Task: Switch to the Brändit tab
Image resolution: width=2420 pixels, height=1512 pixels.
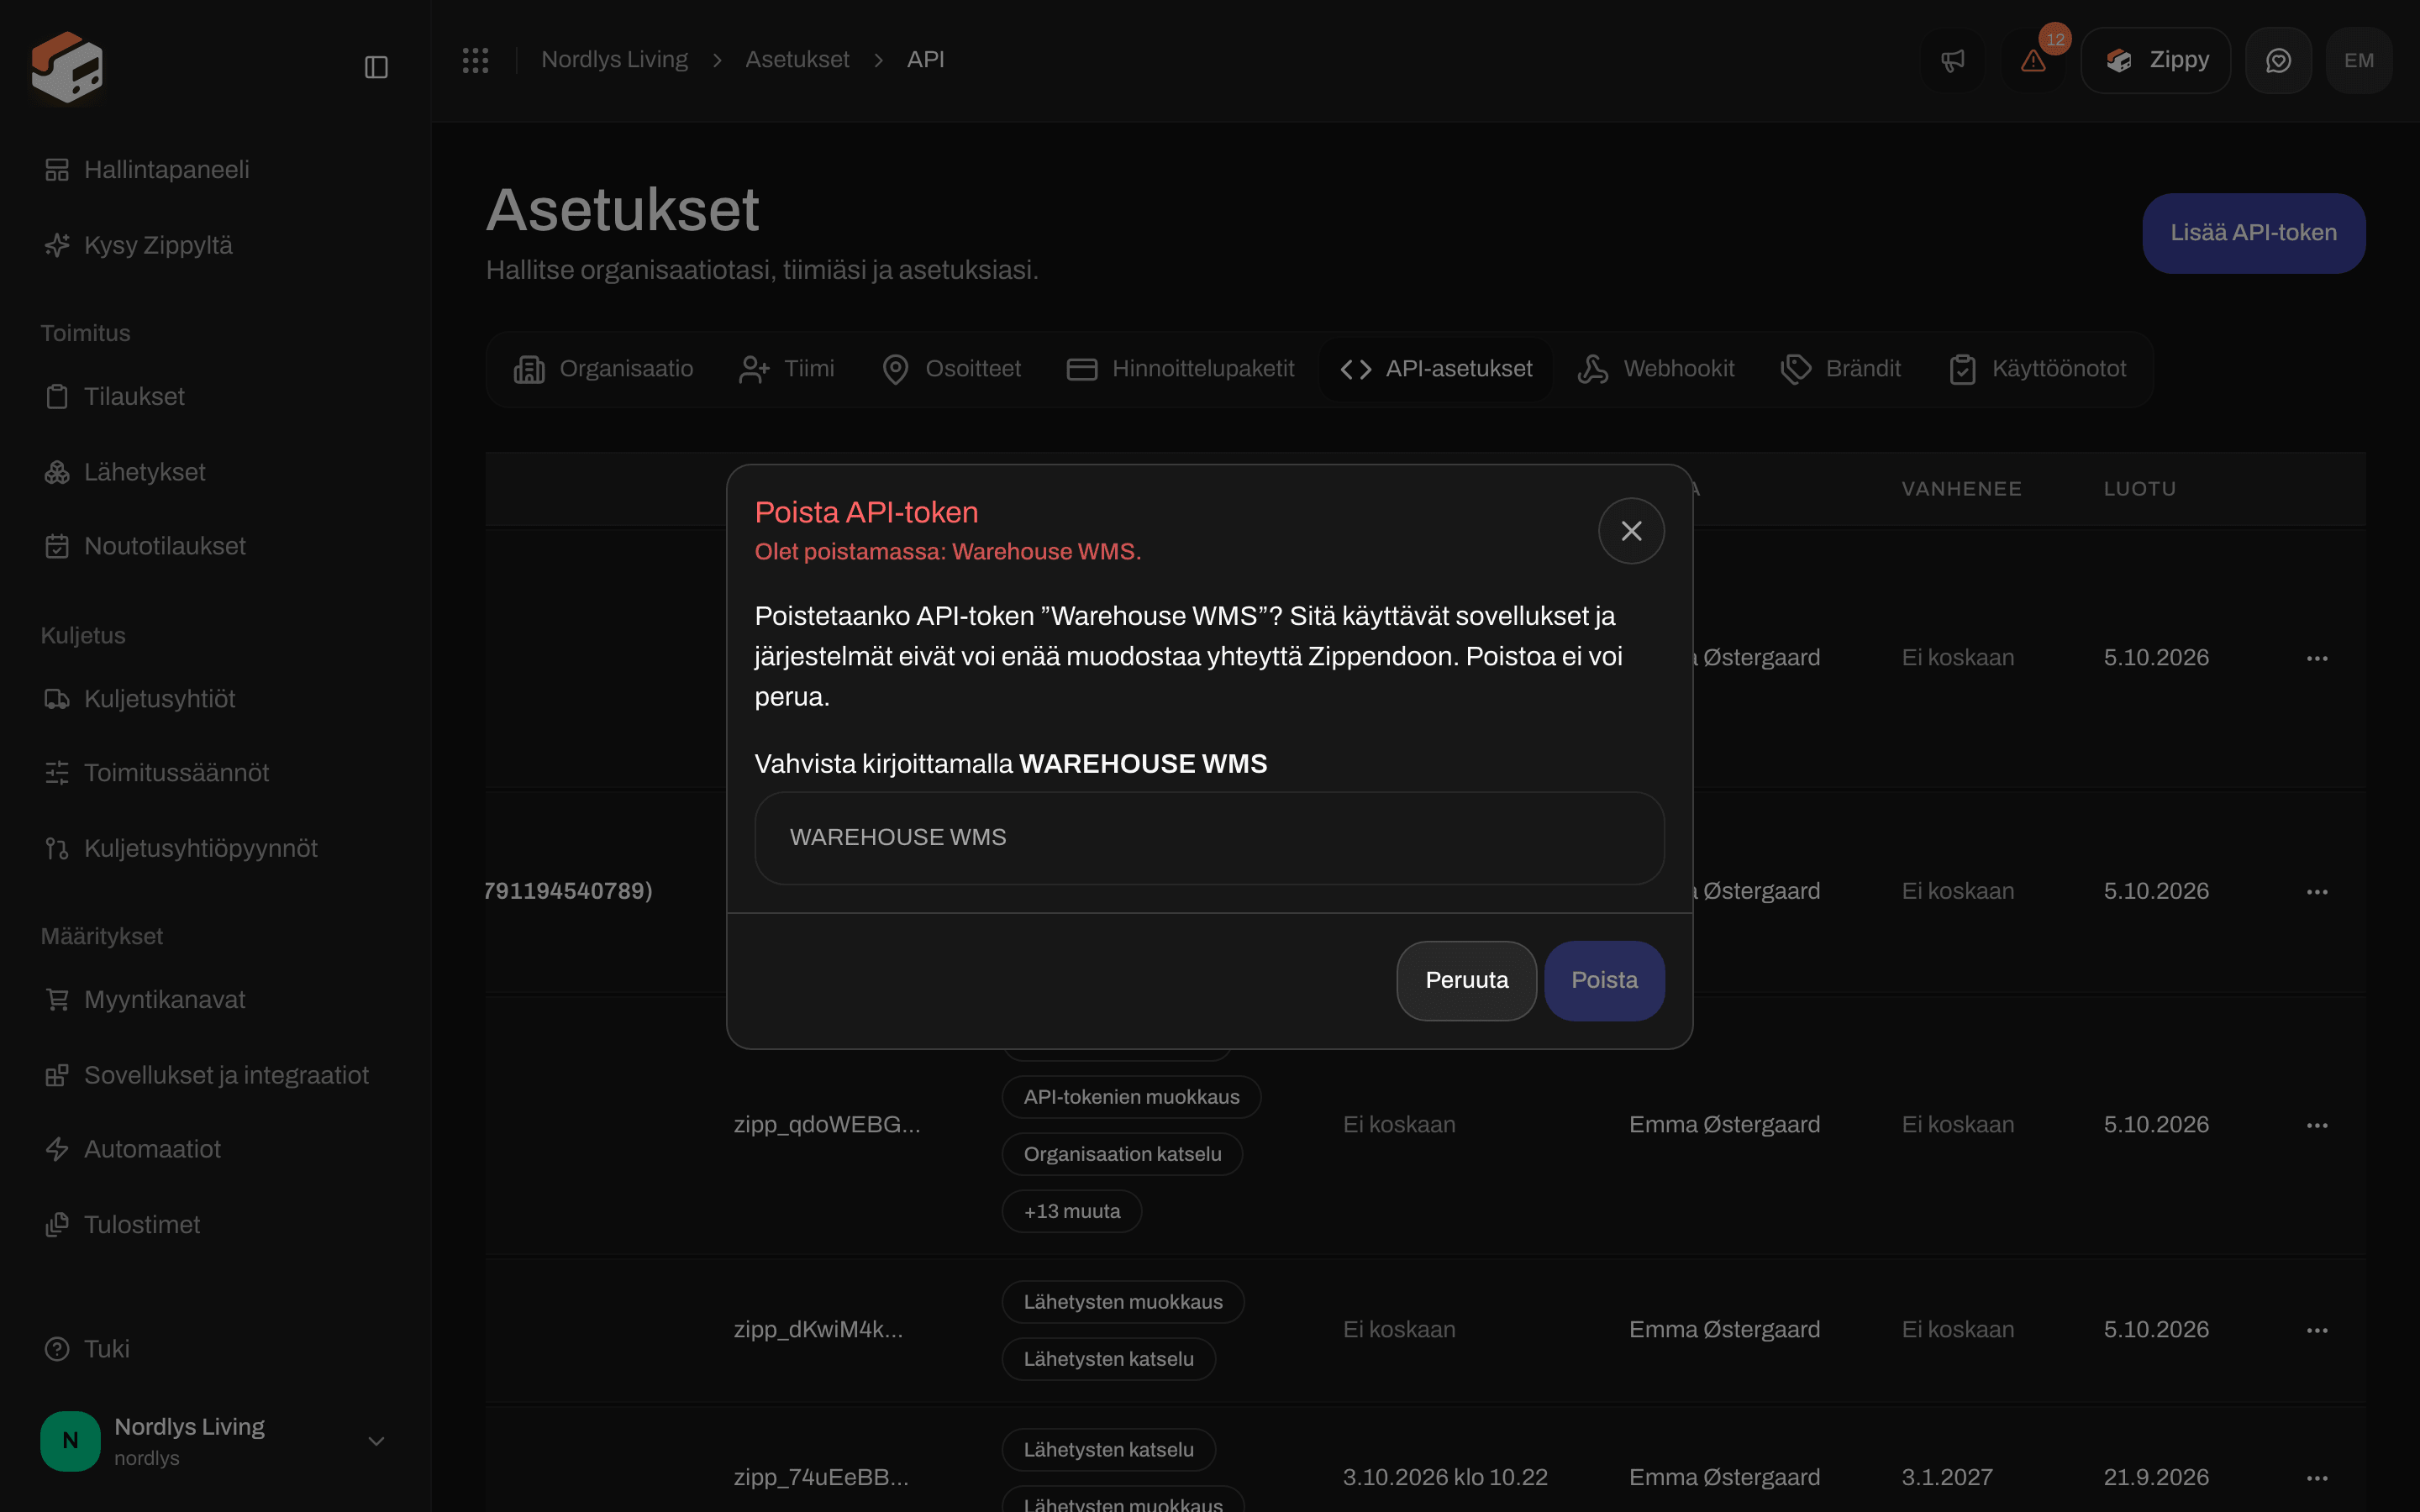Action: pyautogui.click(x=1841, y=369)
